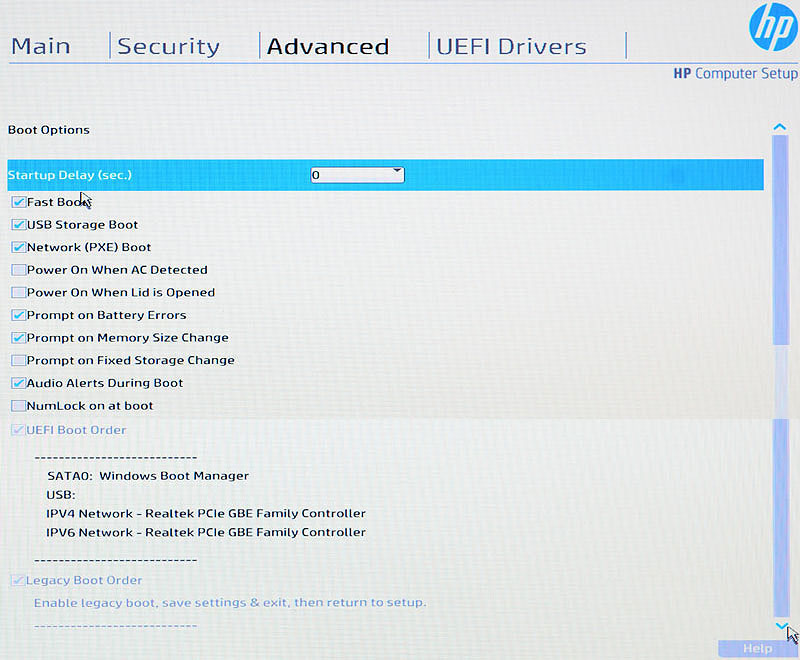Viewport: 800px width, 660px height.
Task: Enable Power On When AC Detected
Action: click(x=18, y=270)
